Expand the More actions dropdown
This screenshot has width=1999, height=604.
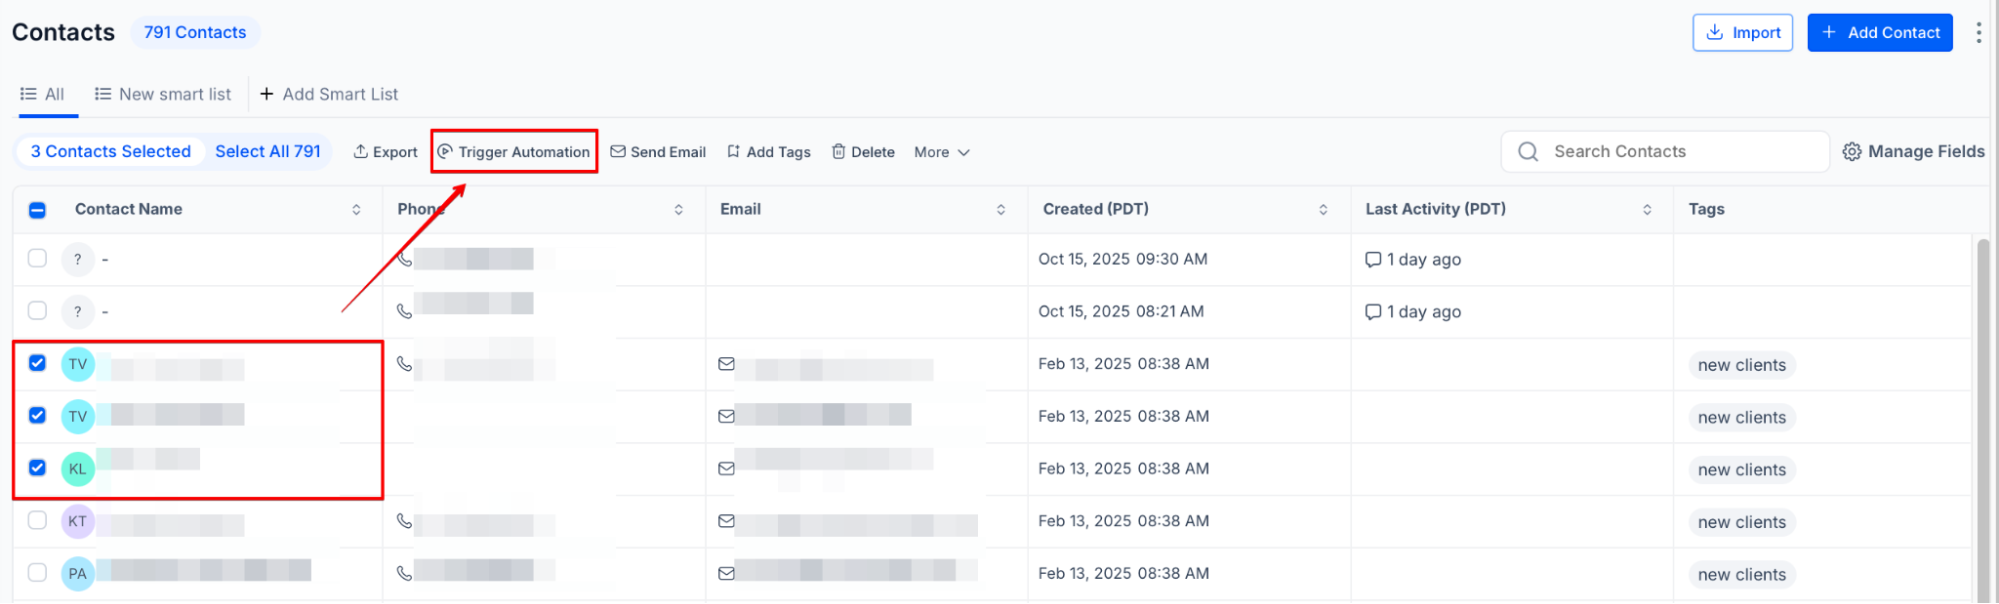point(941,152)
